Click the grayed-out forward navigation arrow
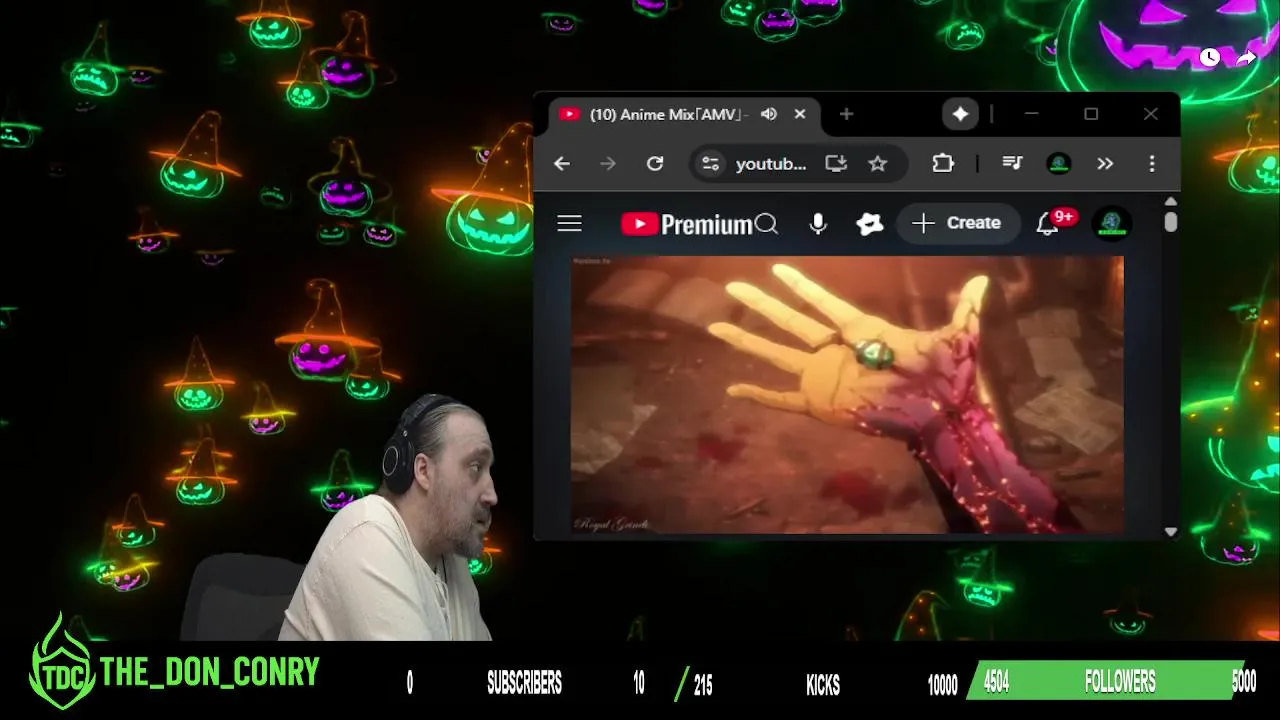Image resolution: width=1280 pixels, height=720 pixels. 608,163
